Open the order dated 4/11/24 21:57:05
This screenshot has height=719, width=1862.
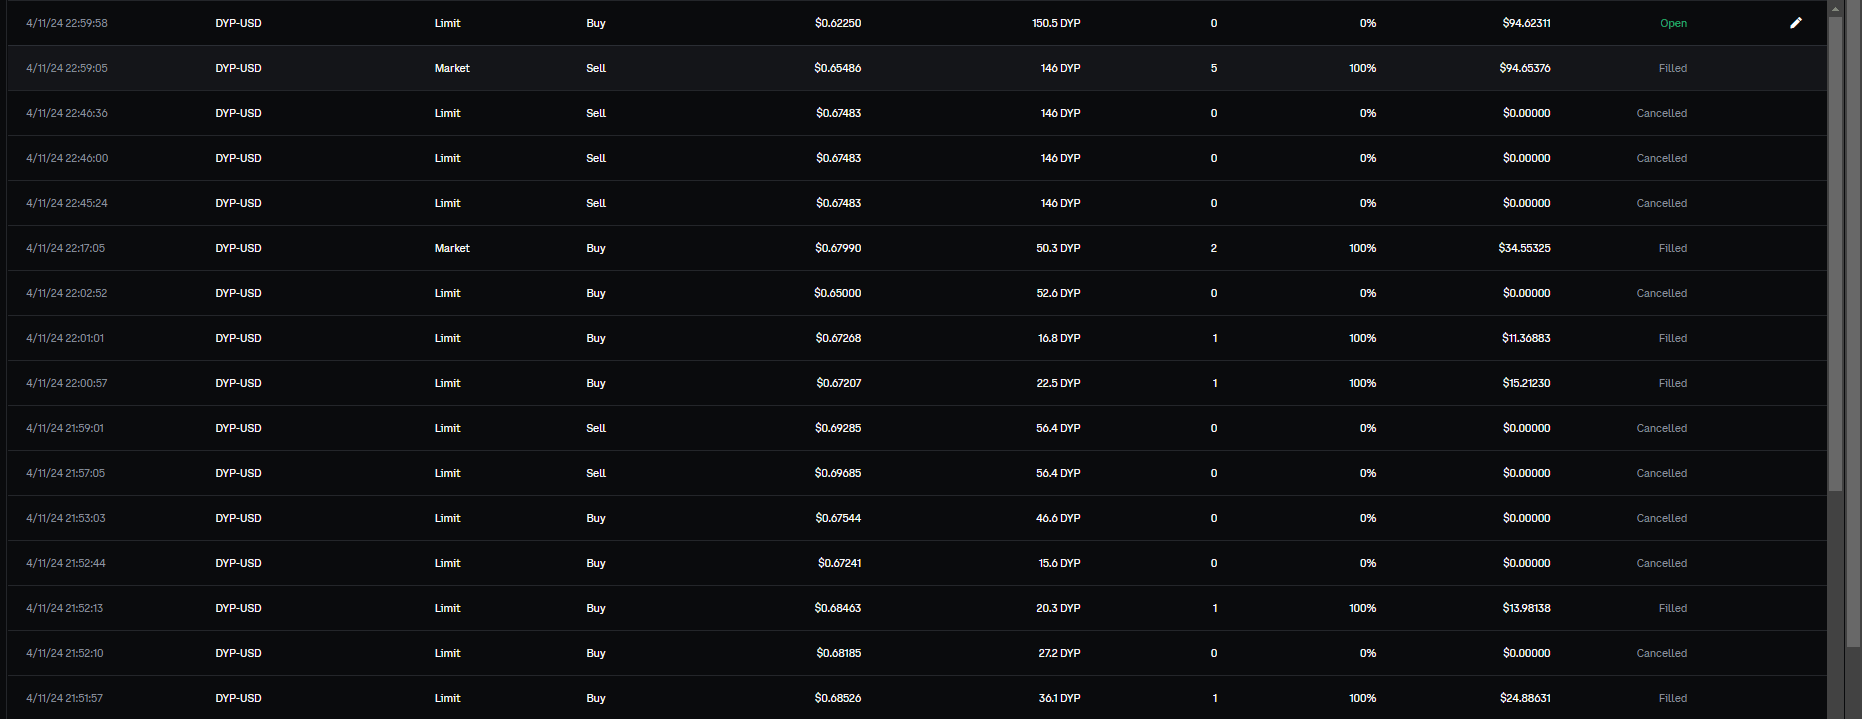[x=65, y=473]
